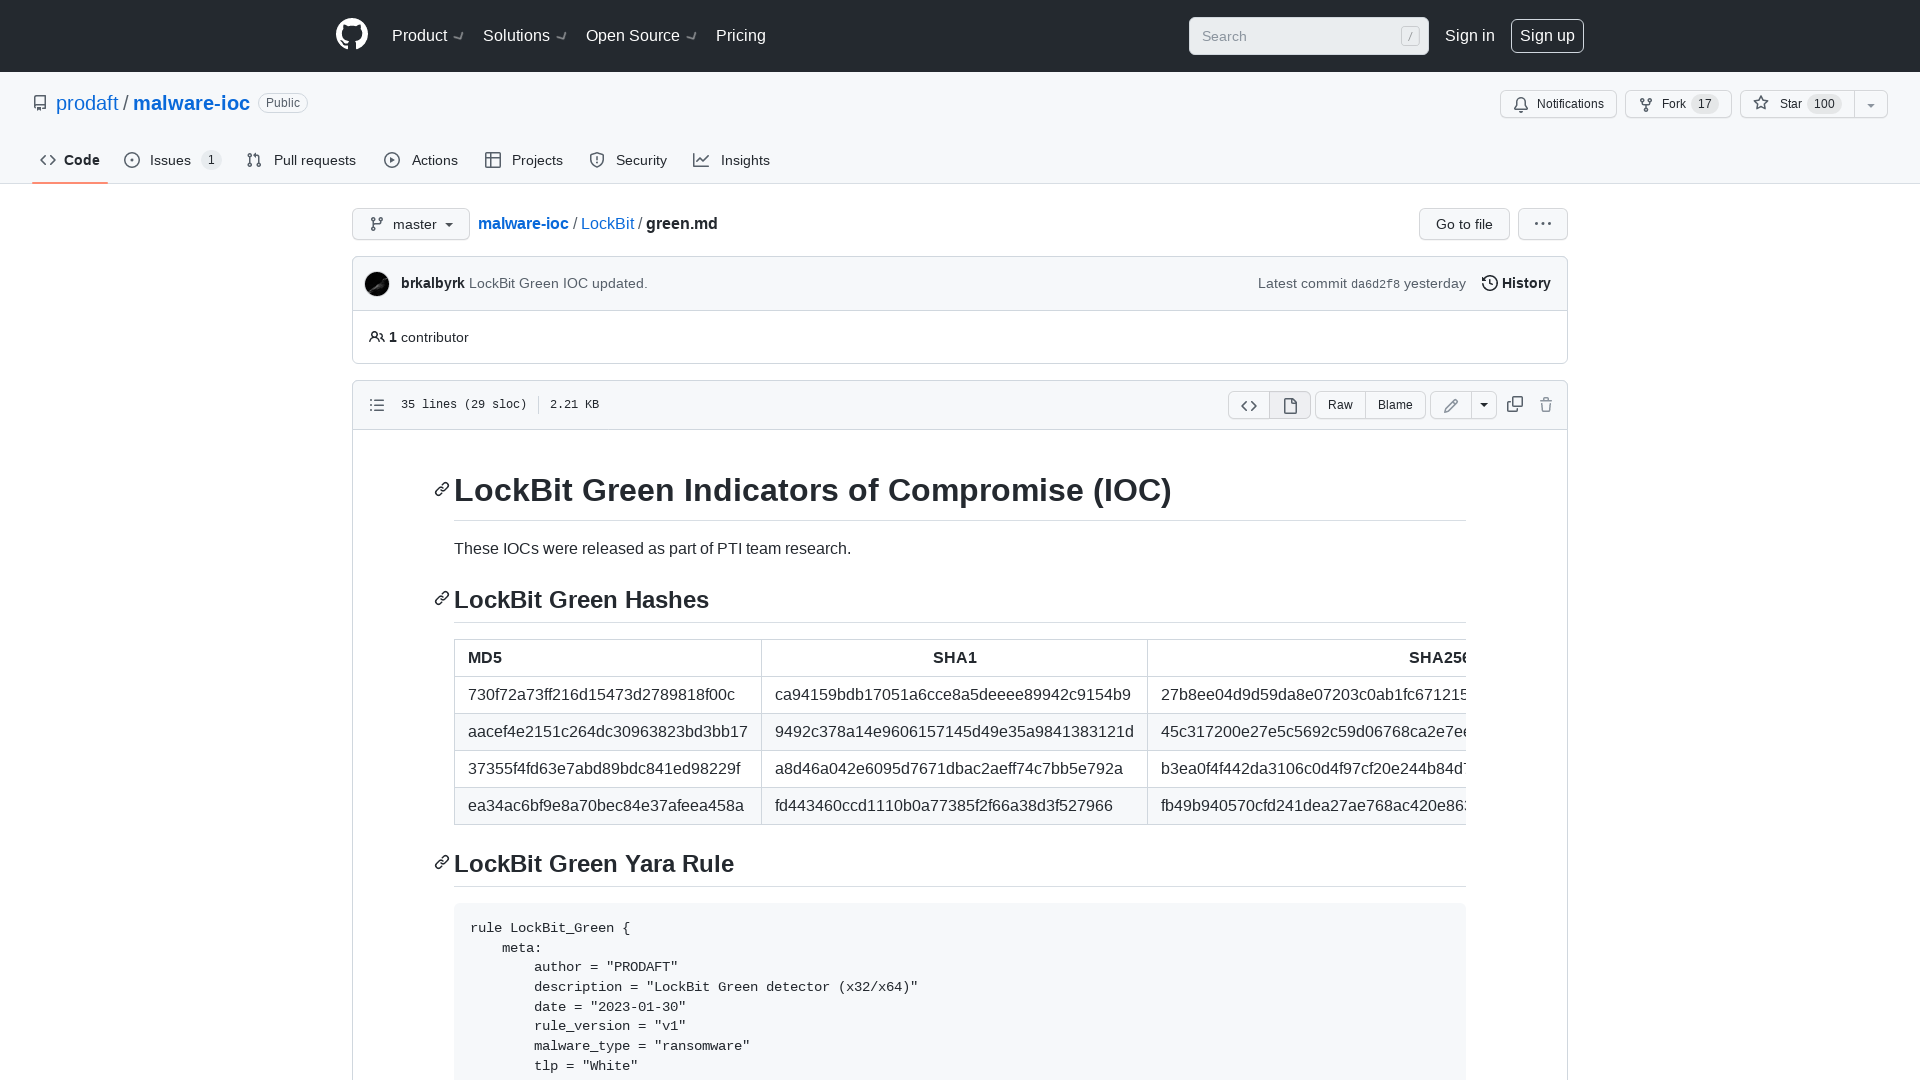Open the Notifications bell button
1920x1080 pixels.
click(x=1558, y=104)
